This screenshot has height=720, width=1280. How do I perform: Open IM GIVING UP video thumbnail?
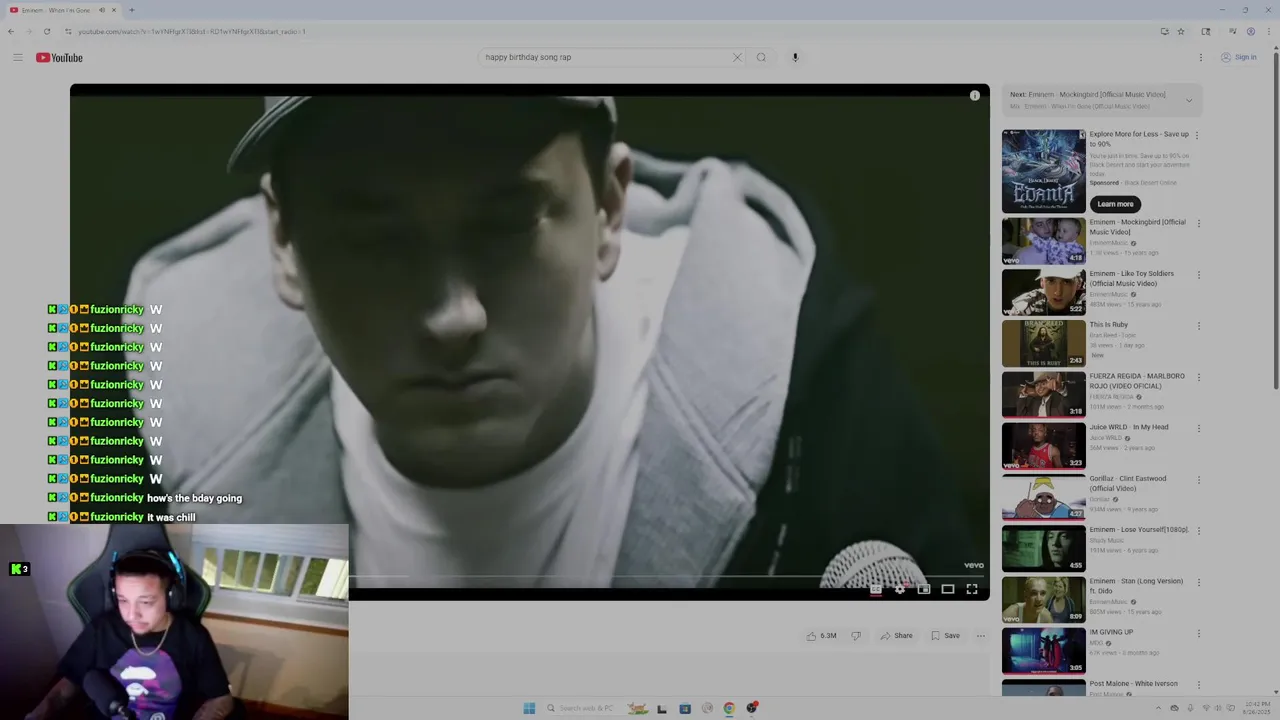[x=1043, y=650]
